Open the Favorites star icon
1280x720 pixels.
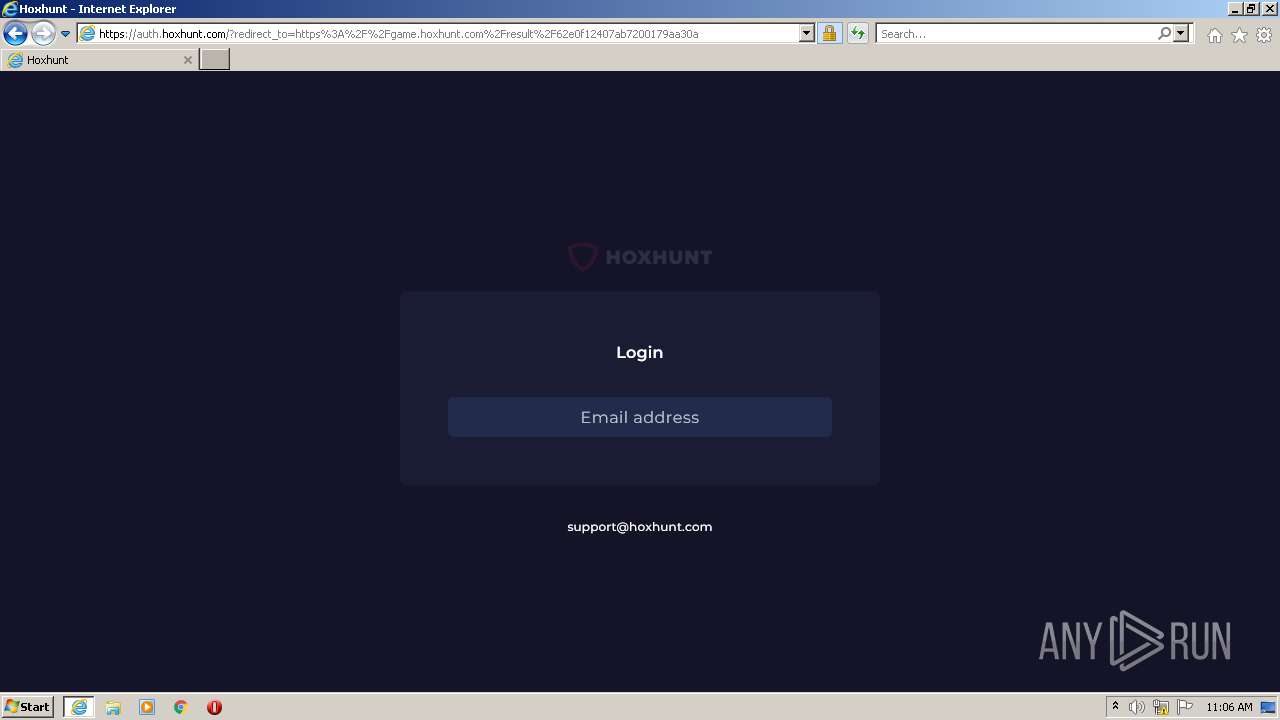tap(1239, 35)
